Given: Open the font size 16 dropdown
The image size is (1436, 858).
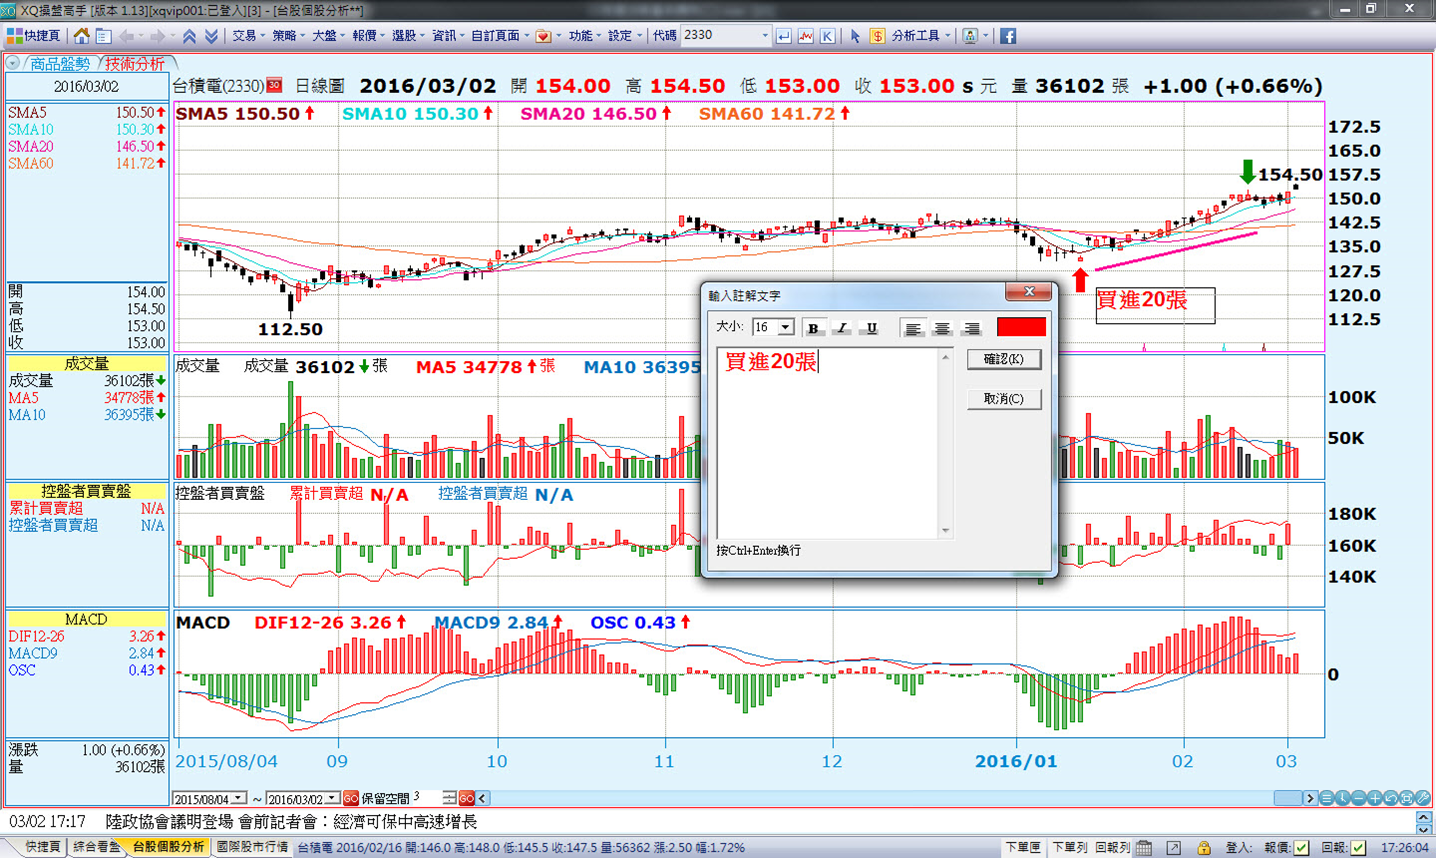Looking at the screenshot, I should [786, 328].
